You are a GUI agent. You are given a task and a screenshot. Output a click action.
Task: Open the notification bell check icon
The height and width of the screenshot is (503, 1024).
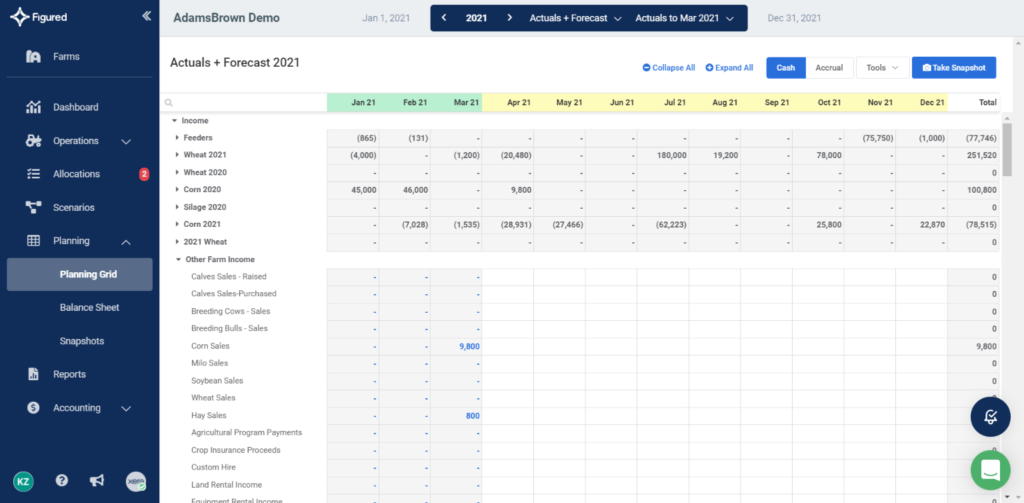990,416
